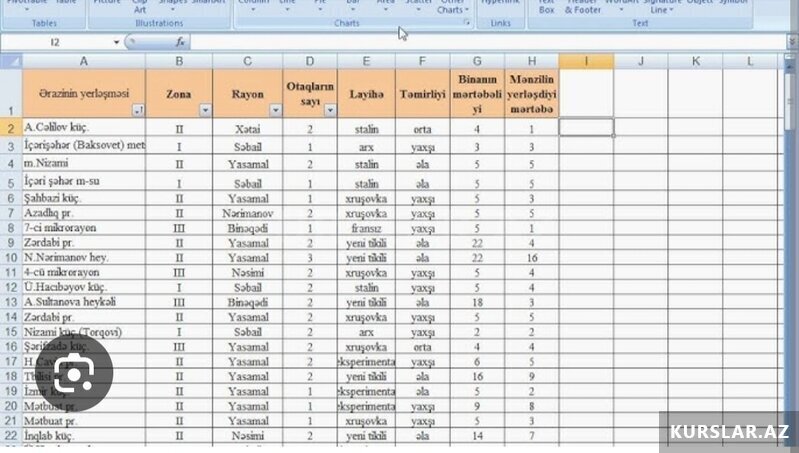Open the Layihə column filter dropdown
Viewport: 799px width, 453px height.
click(387, 110)
